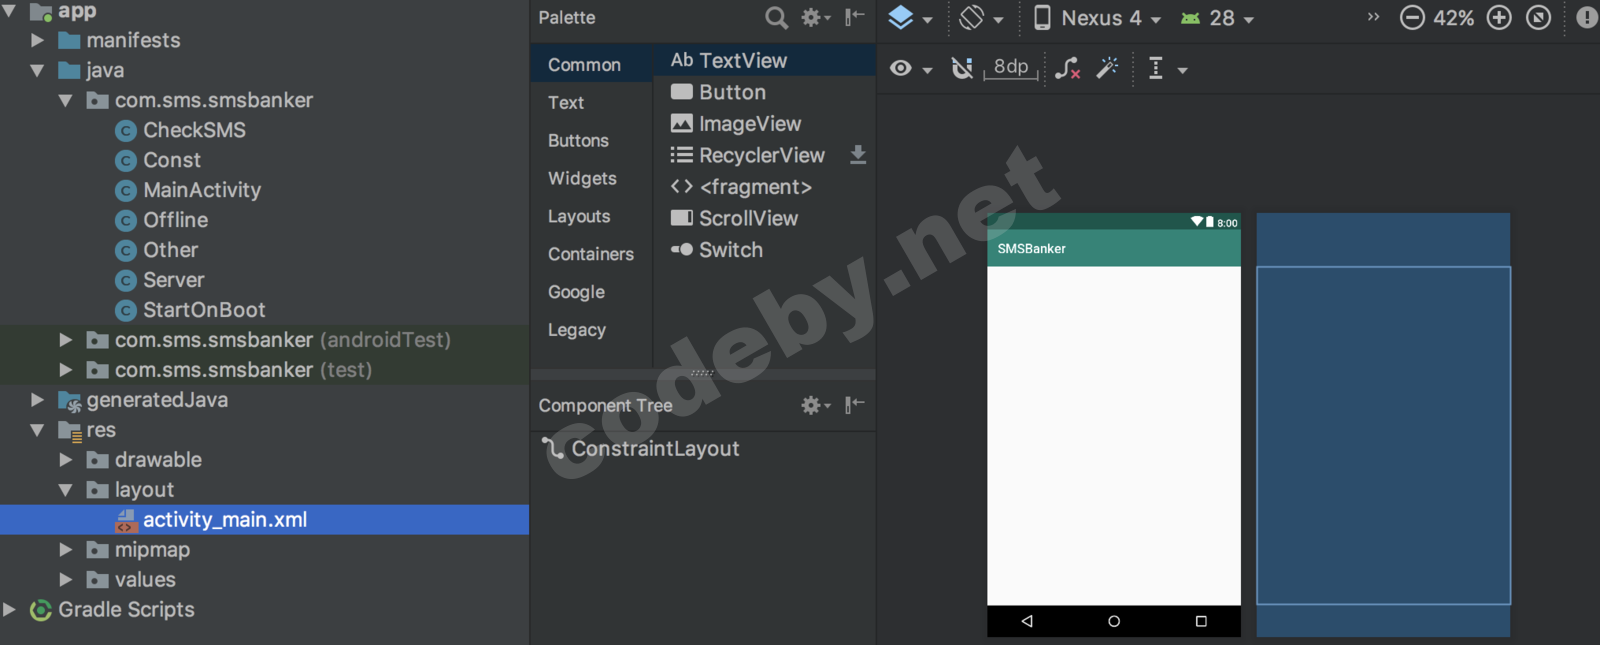This screenshot has height=645, width=1600.
Task: Download RecyclerView dependency icon
Action: click(858, 155)
